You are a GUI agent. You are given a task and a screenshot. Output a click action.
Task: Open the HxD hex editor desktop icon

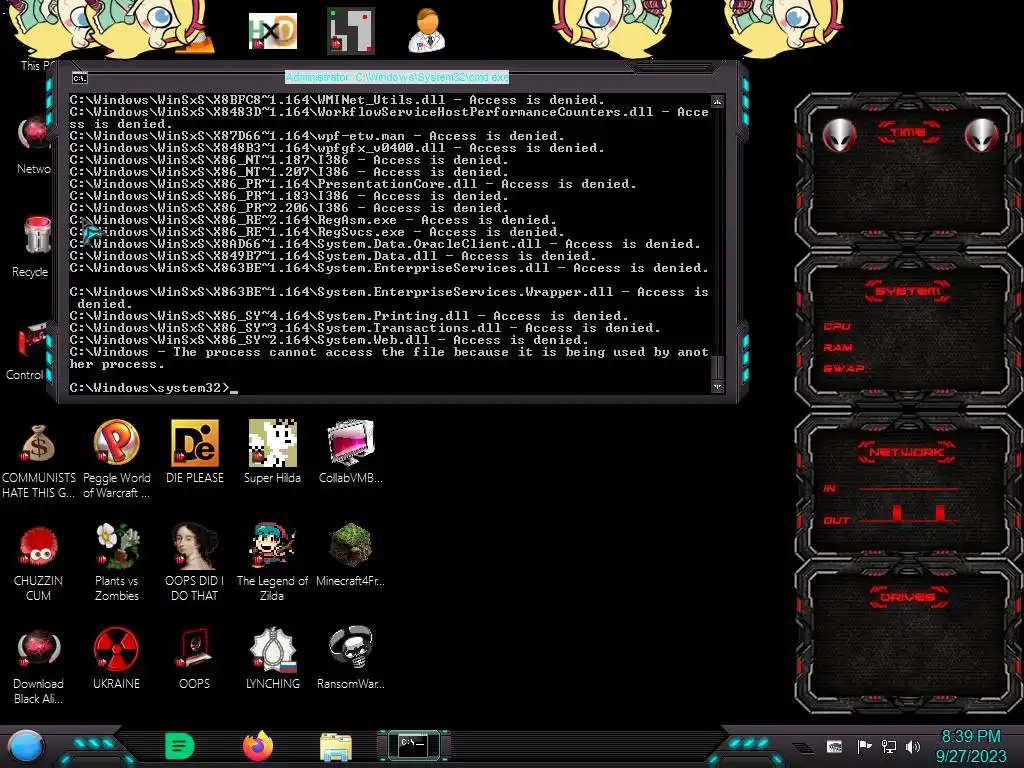pyautogui.click(x=273, y=31)
